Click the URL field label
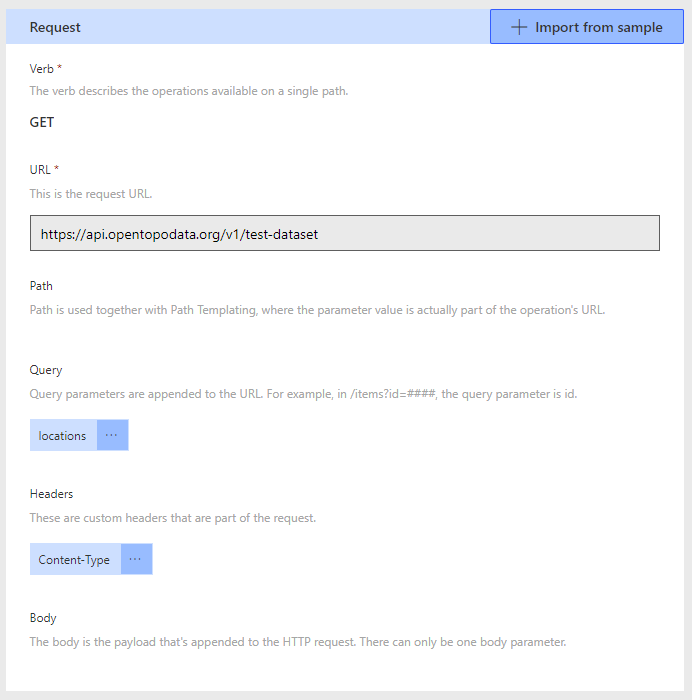Screen dimensions: 692x700 [44, 170]
